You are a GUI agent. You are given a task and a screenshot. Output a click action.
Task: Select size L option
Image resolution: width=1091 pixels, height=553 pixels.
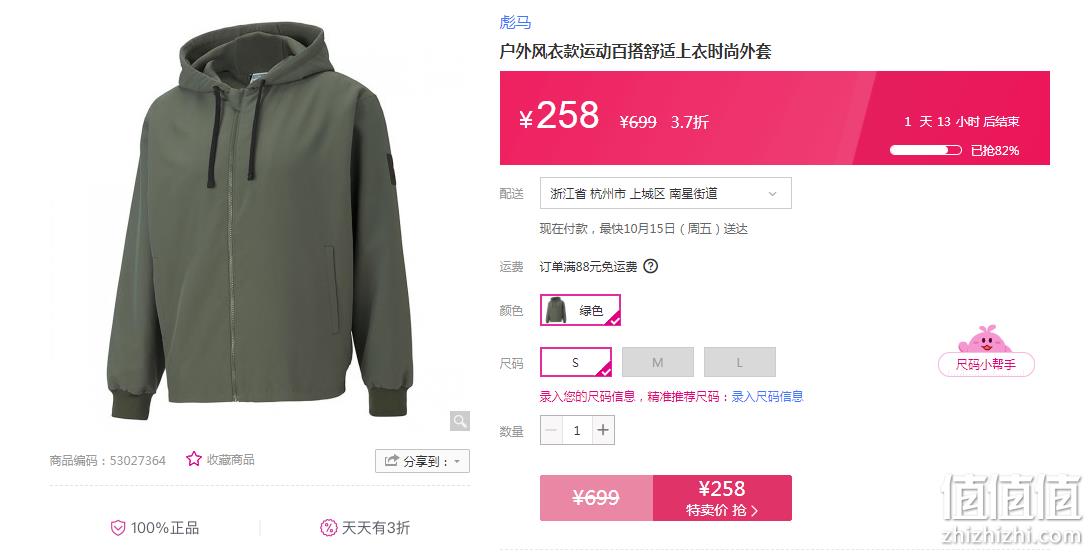(740, 362)
